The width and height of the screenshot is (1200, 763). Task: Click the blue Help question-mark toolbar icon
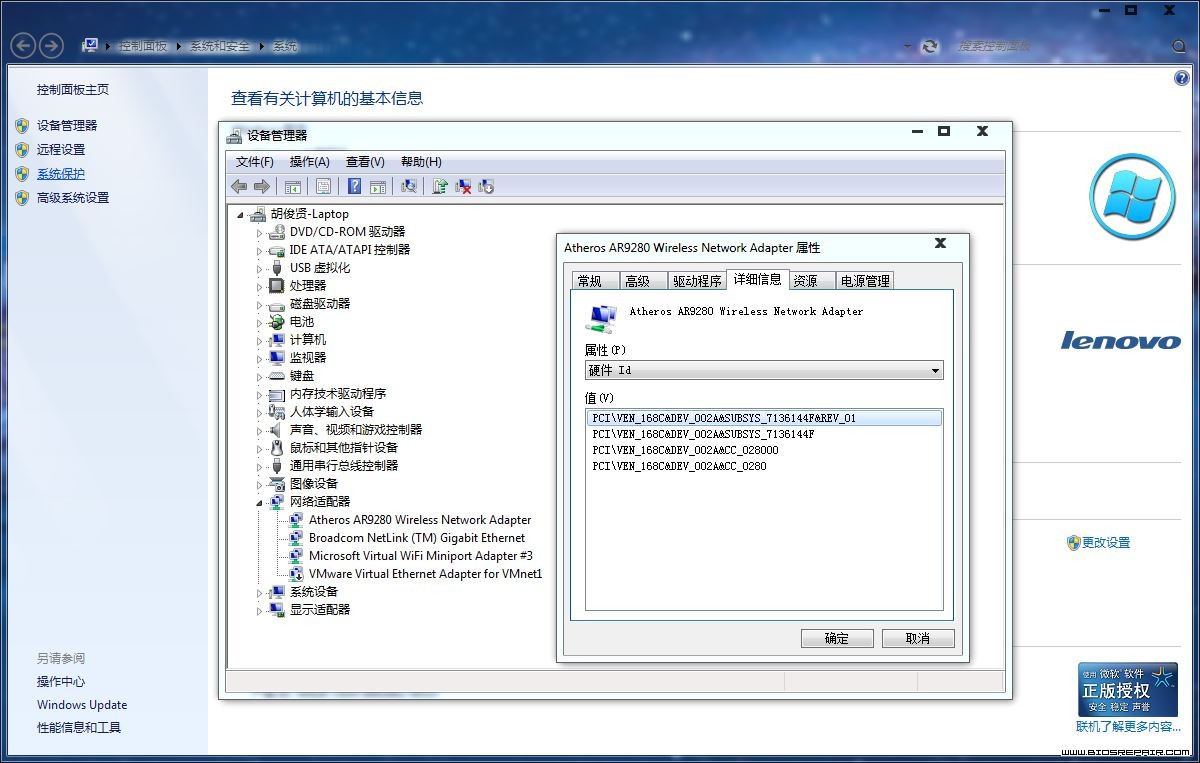coord(354,186)
